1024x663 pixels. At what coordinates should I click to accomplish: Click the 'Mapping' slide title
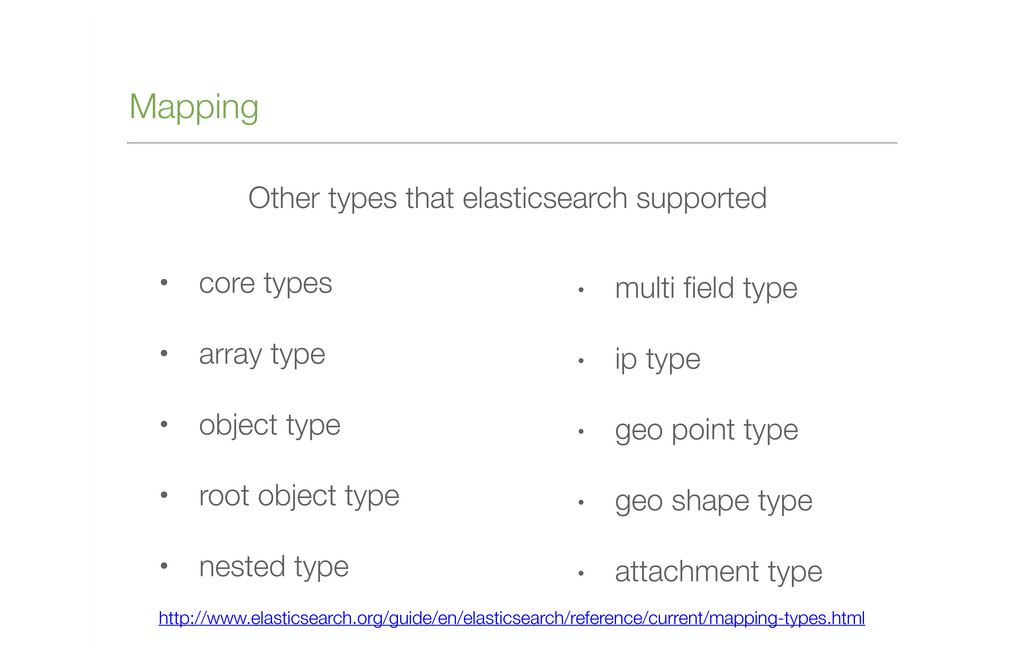click(194, 107)
